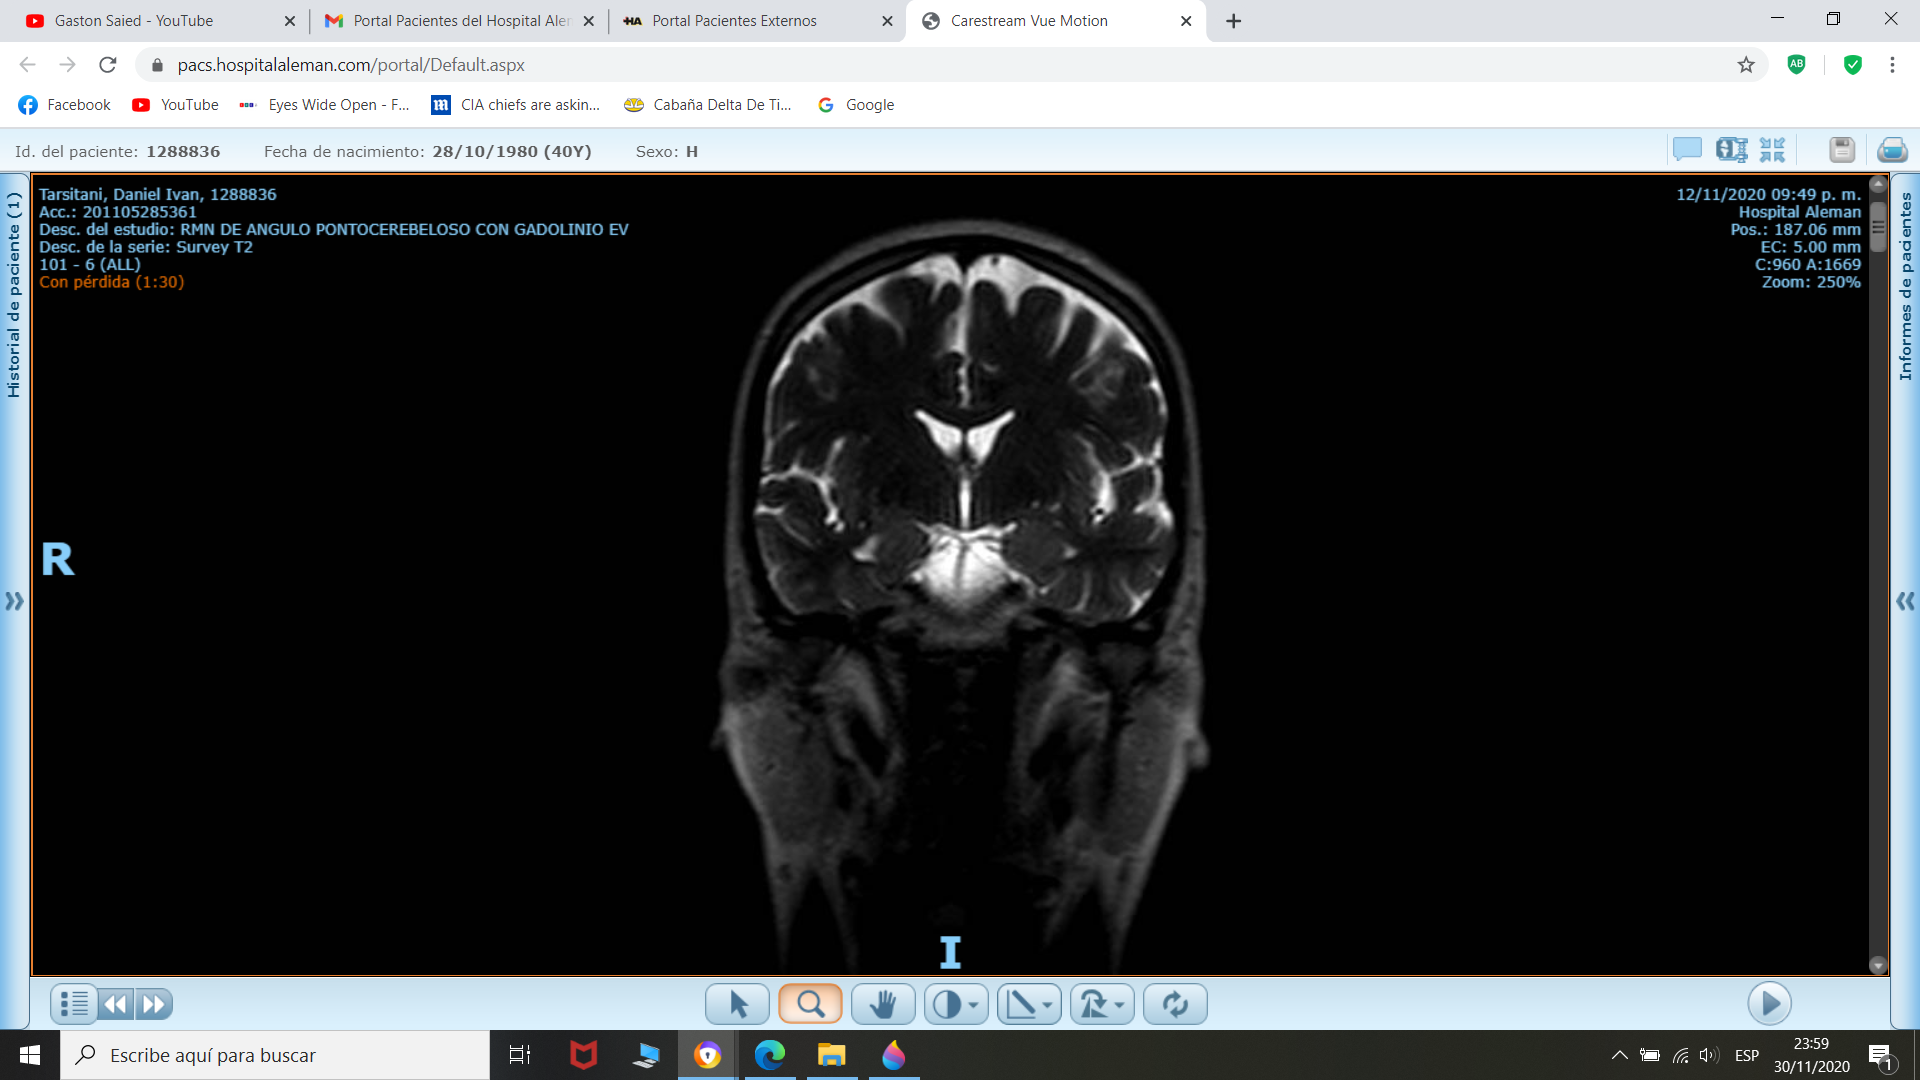Click the left panel double-chevron expander
The width and height of the screenshot is (1920, 1080).
[14, 601]
